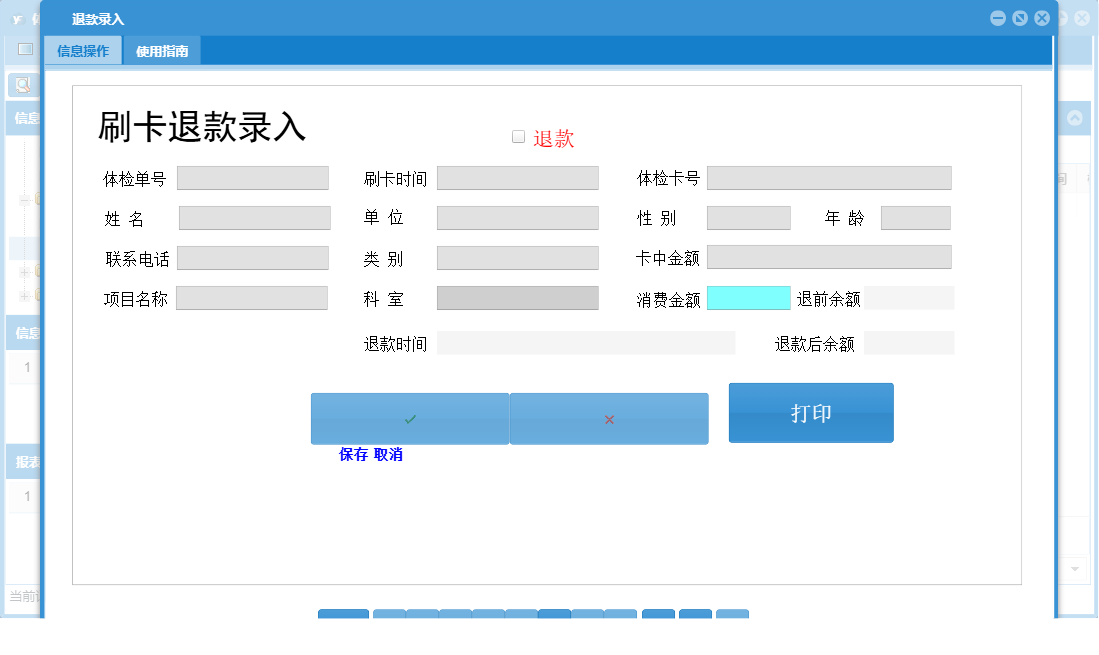Click the 打印 button
This screenshot has height=655, width=1099.
[x=810, y=412]
